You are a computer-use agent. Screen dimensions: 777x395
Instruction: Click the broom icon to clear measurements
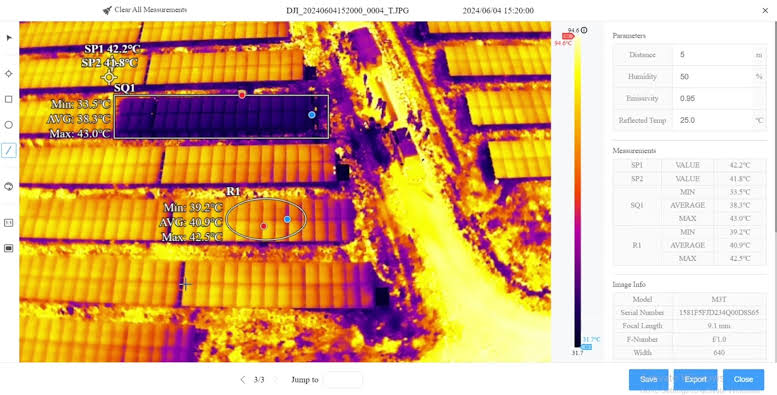point(107,10)
